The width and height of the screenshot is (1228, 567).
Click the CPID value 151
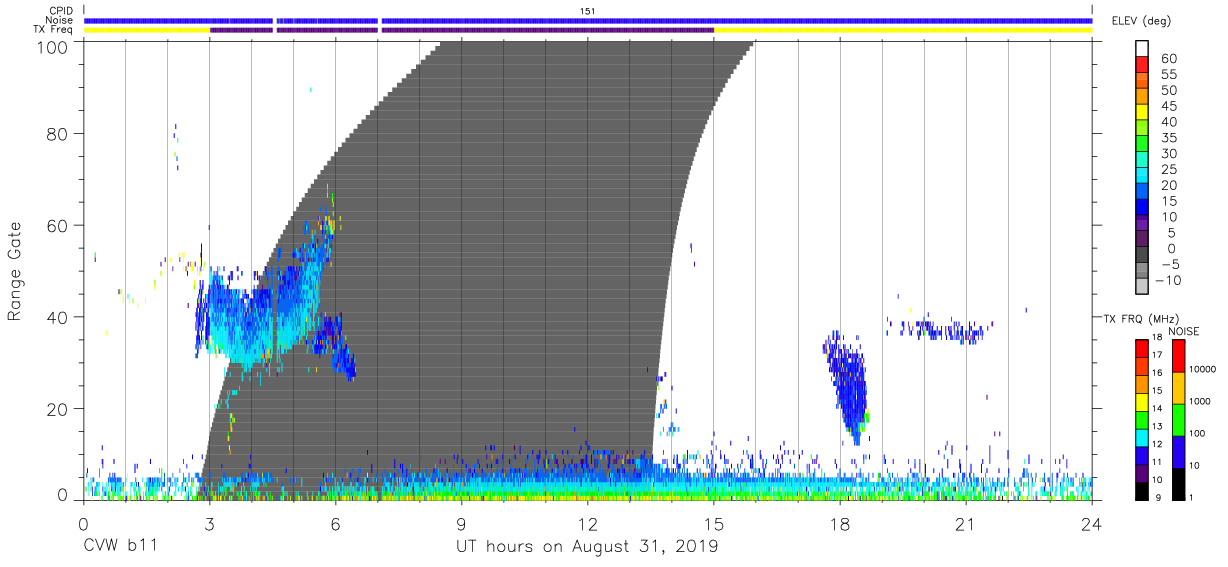587,11
